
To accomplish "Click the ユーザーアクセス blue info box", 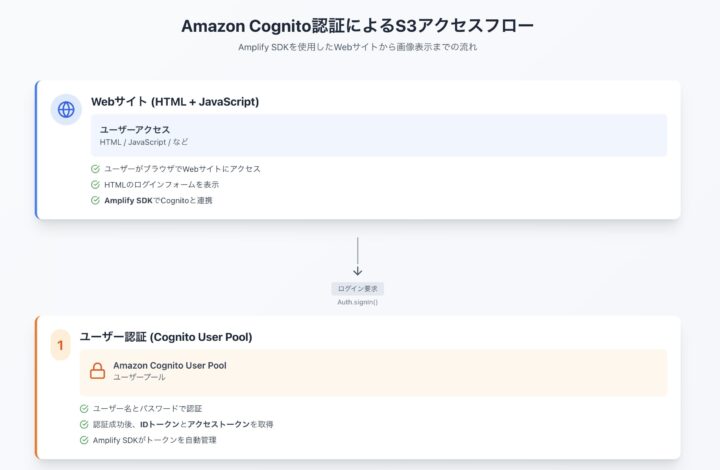I will click(x=379, y=135).
